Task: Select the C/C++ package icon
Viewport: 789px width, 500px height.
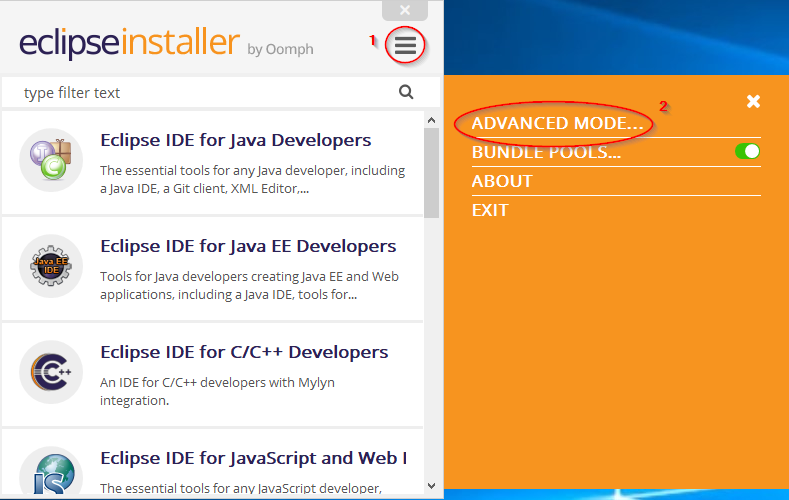Action: 50,372
